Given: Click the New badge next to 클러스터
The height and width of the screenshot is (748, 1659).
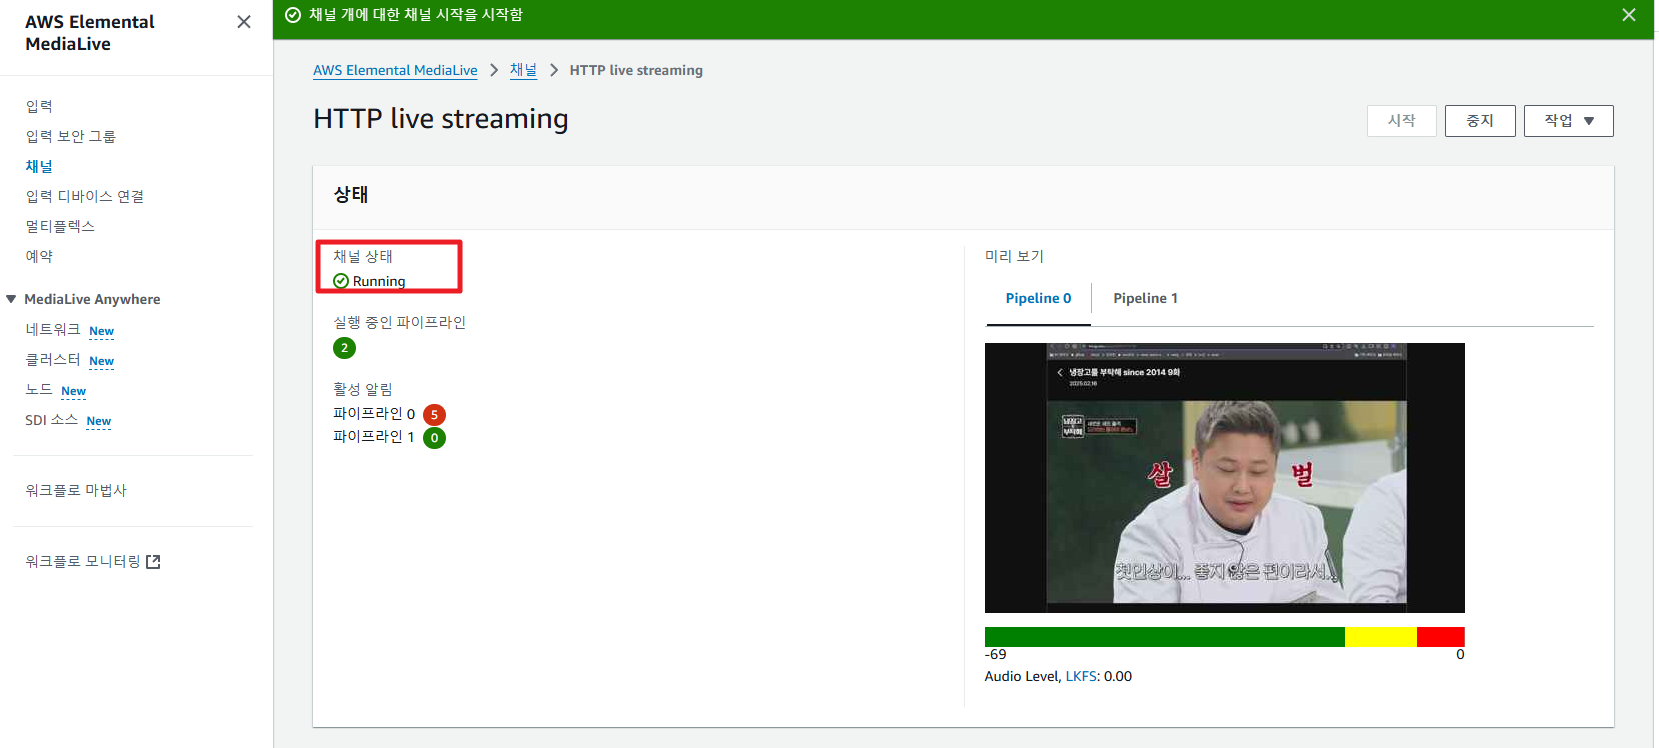Looking at the screenshot, I should point(101,361).
